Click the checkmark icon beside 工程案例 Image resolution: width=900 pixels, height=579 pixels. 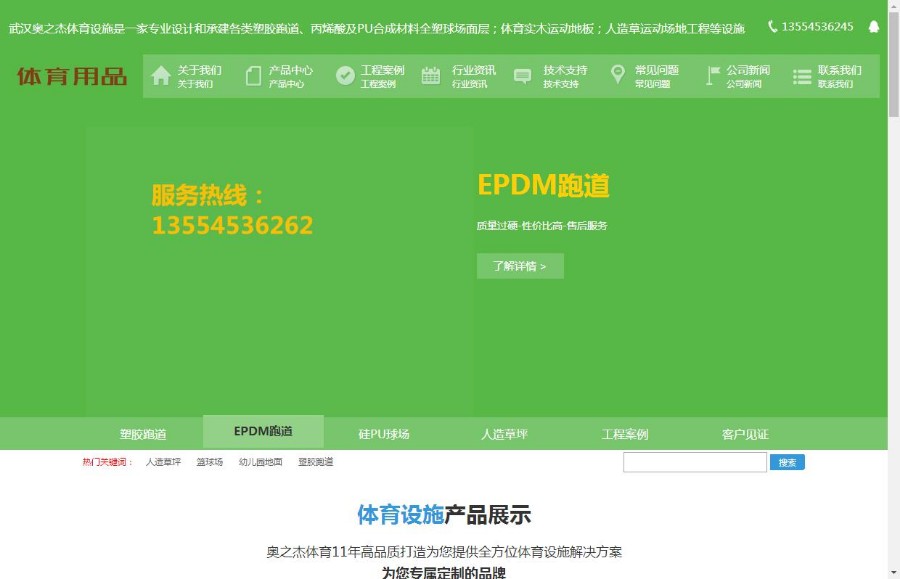[345, 76]
